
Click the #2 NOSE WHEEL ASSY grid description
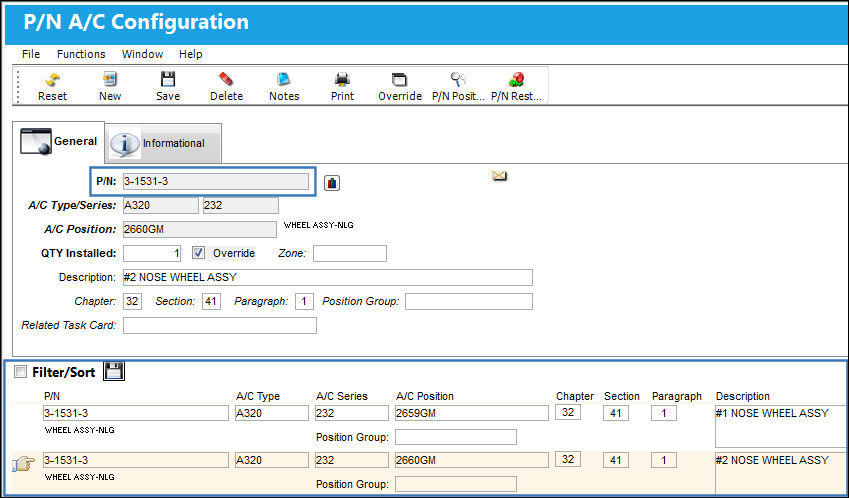pyautogui.click(x=781, y=473)
